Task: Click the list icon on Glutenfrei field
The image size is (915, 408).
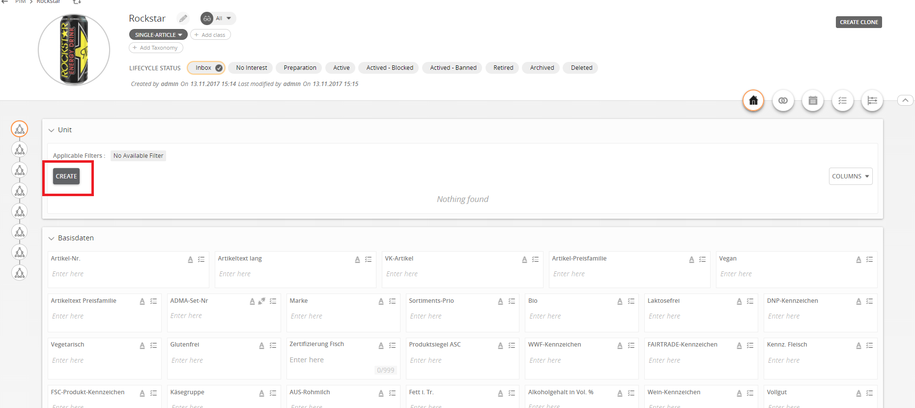Action: [x=273, y=345]
